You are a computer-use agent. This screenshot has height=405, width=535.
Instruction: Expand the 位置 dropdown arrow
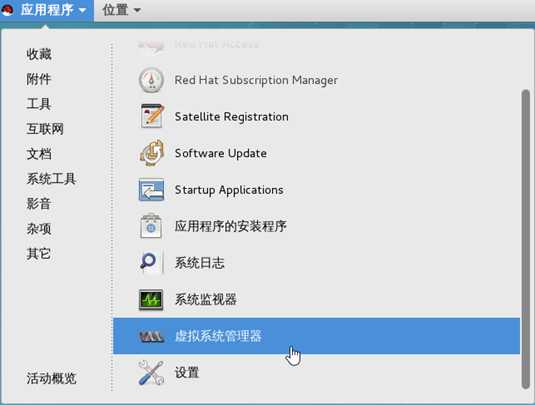[x=137, y=10]
